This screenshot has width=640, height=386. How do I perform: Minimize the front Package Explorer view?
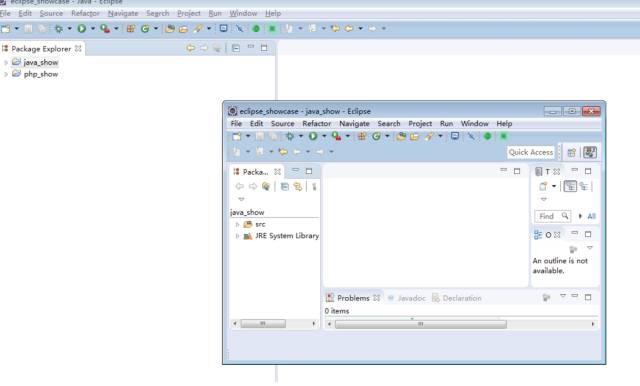pyautogui.click(x=295, y=170)
